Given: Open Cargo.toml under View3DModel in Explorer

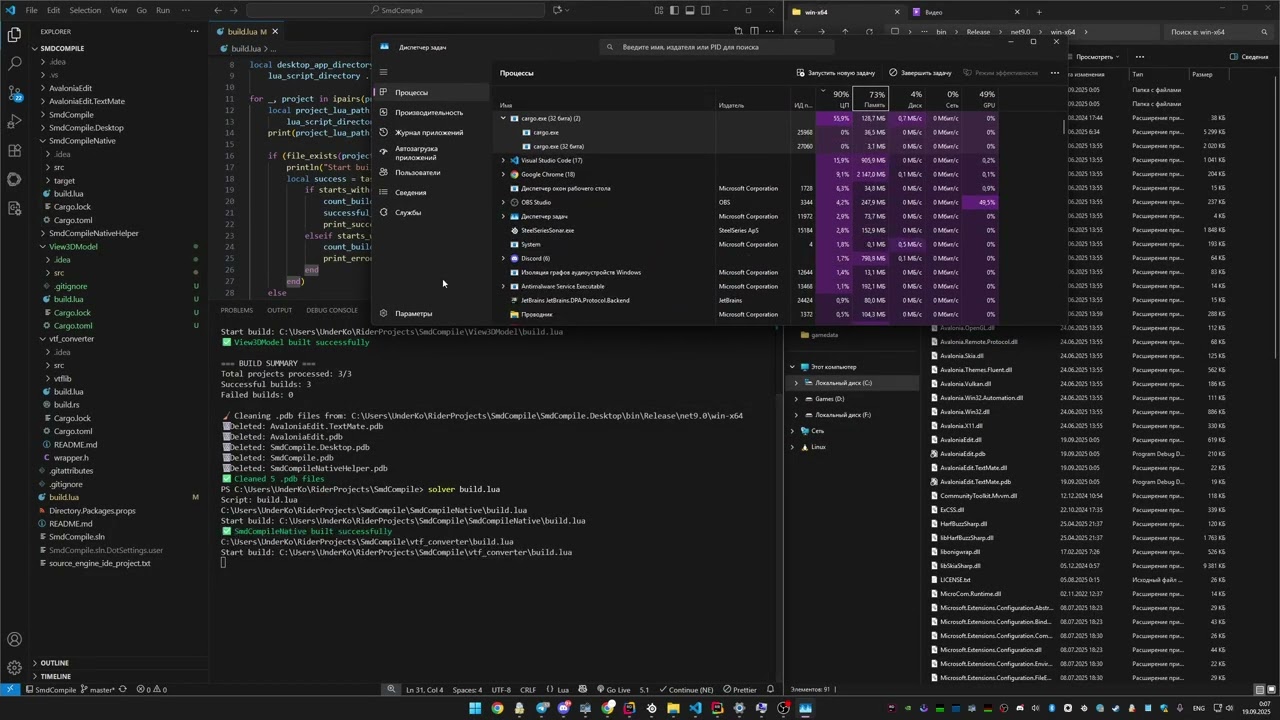Looking at the screenshot, I should (73, 326).
